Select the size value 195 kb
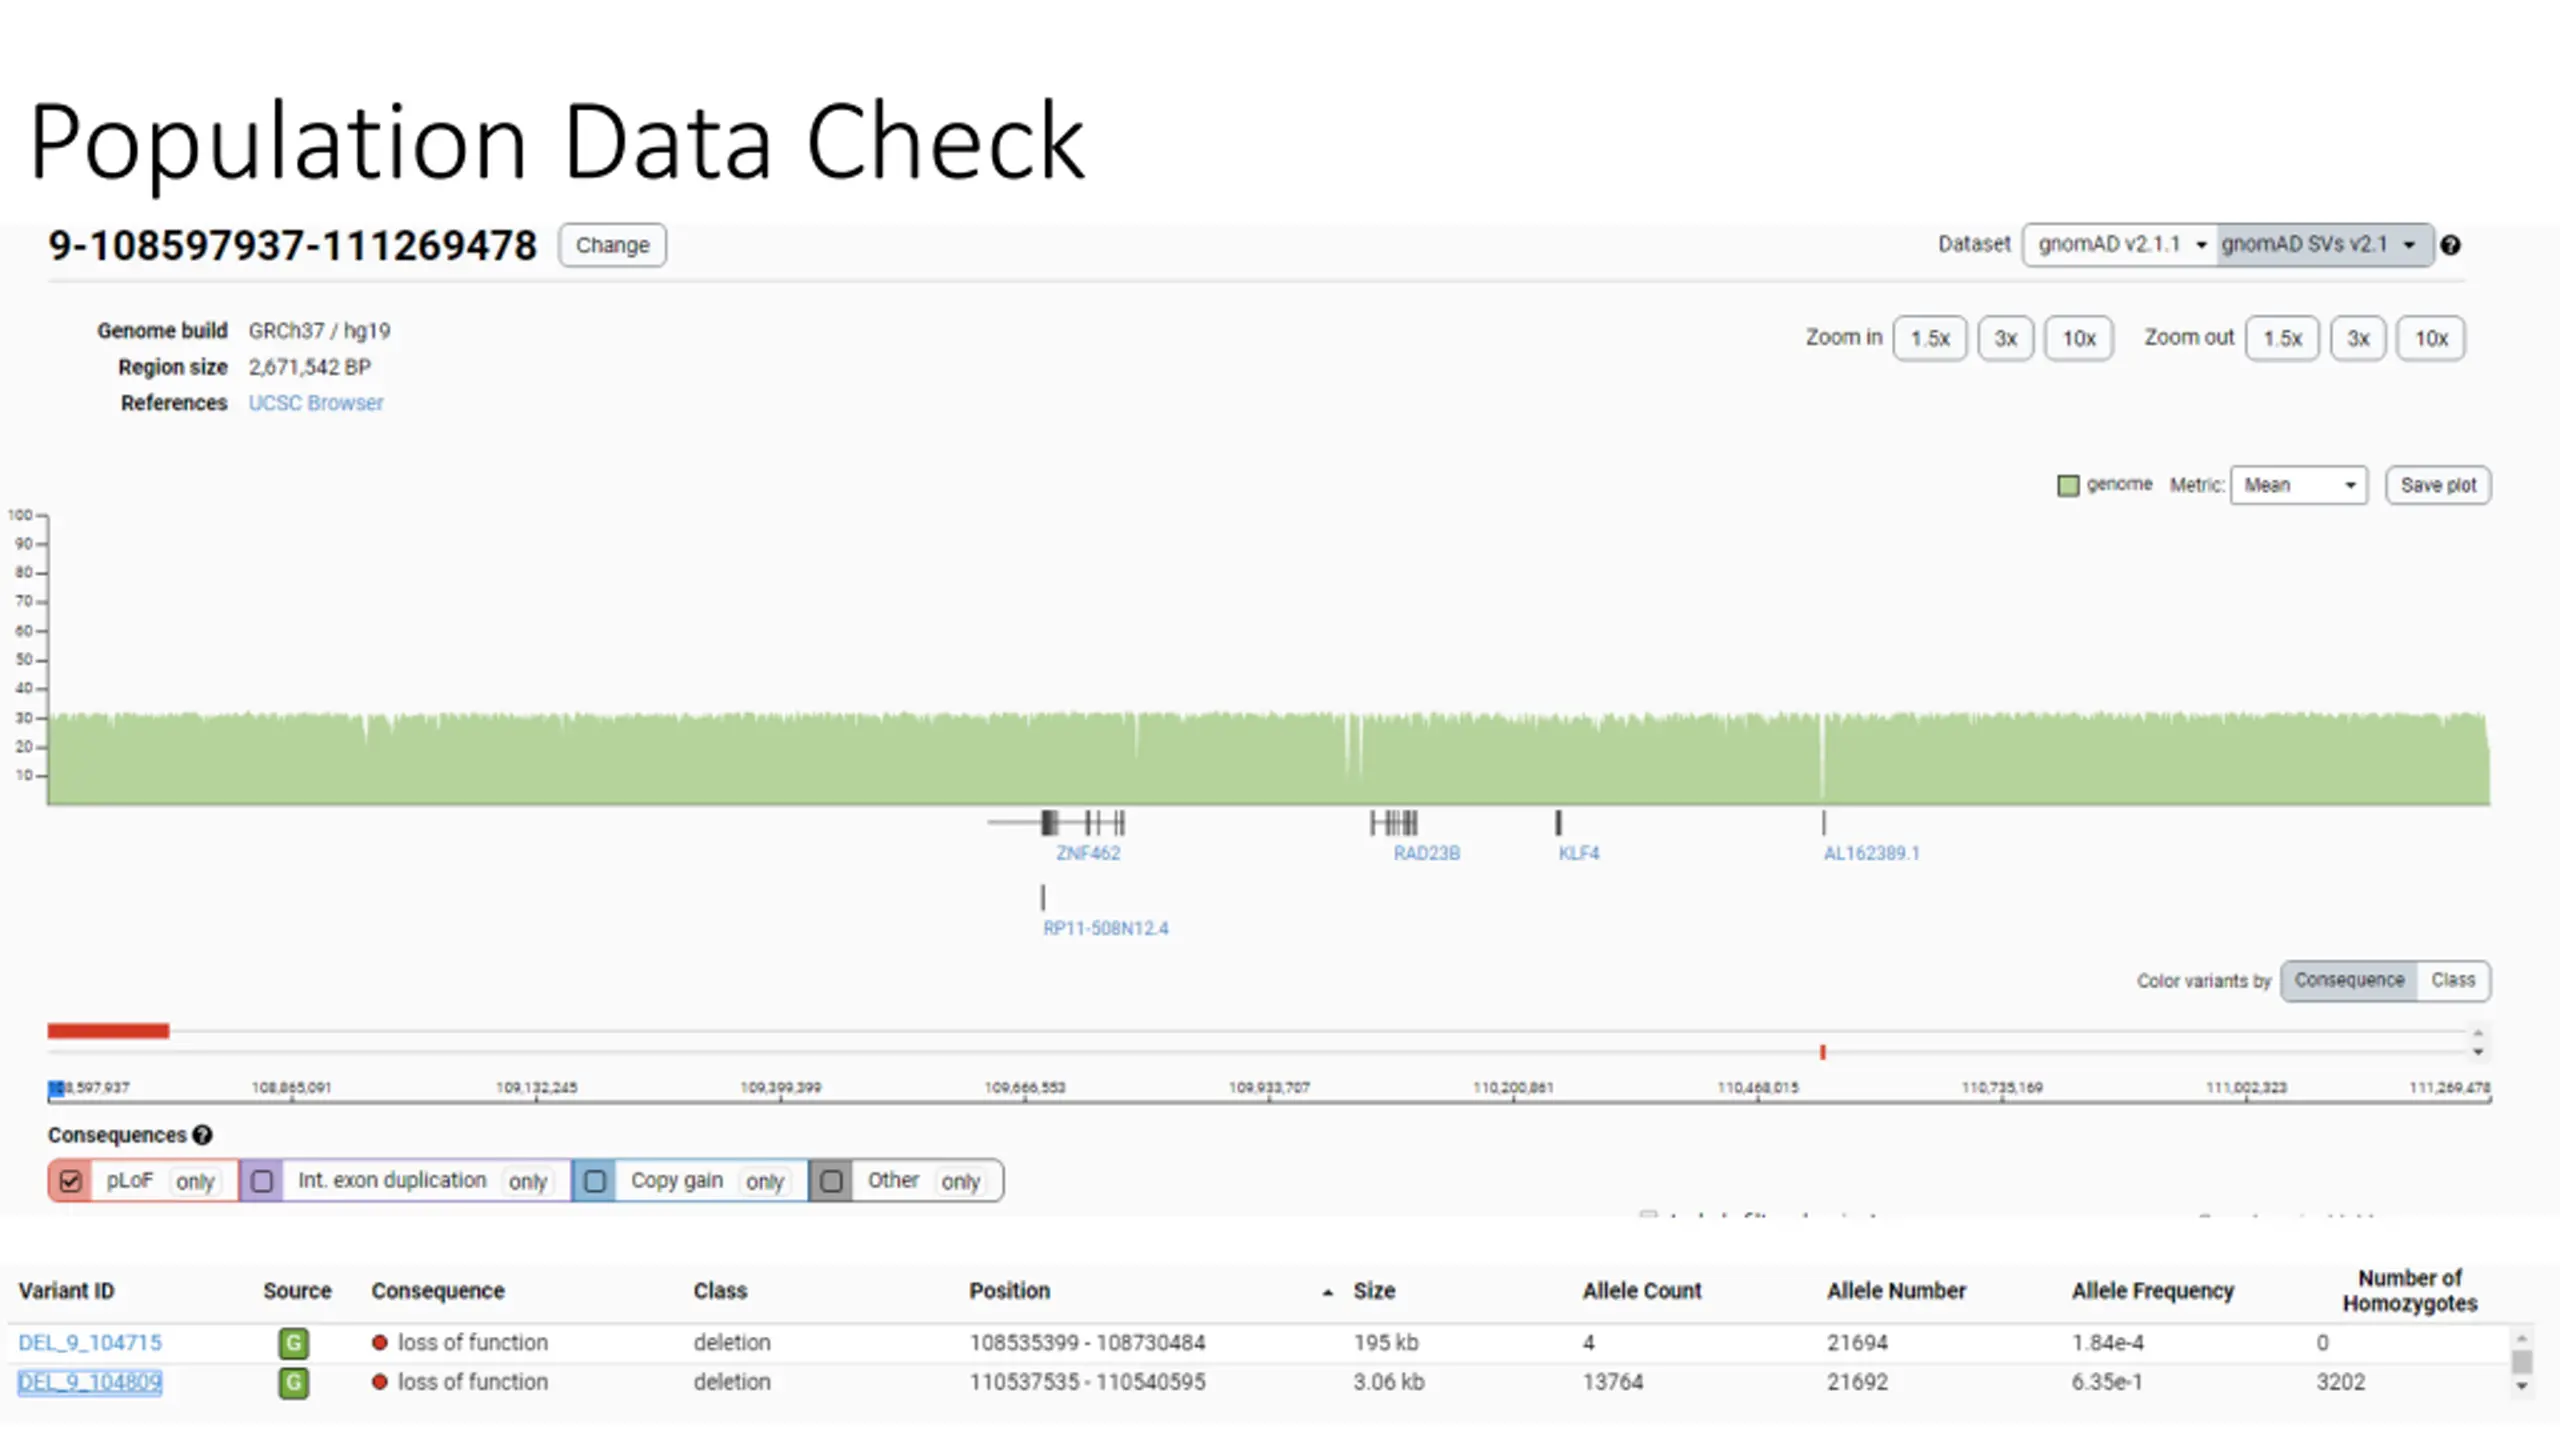This screenshot has height=1440, width=2560. coord(1386,1343)
